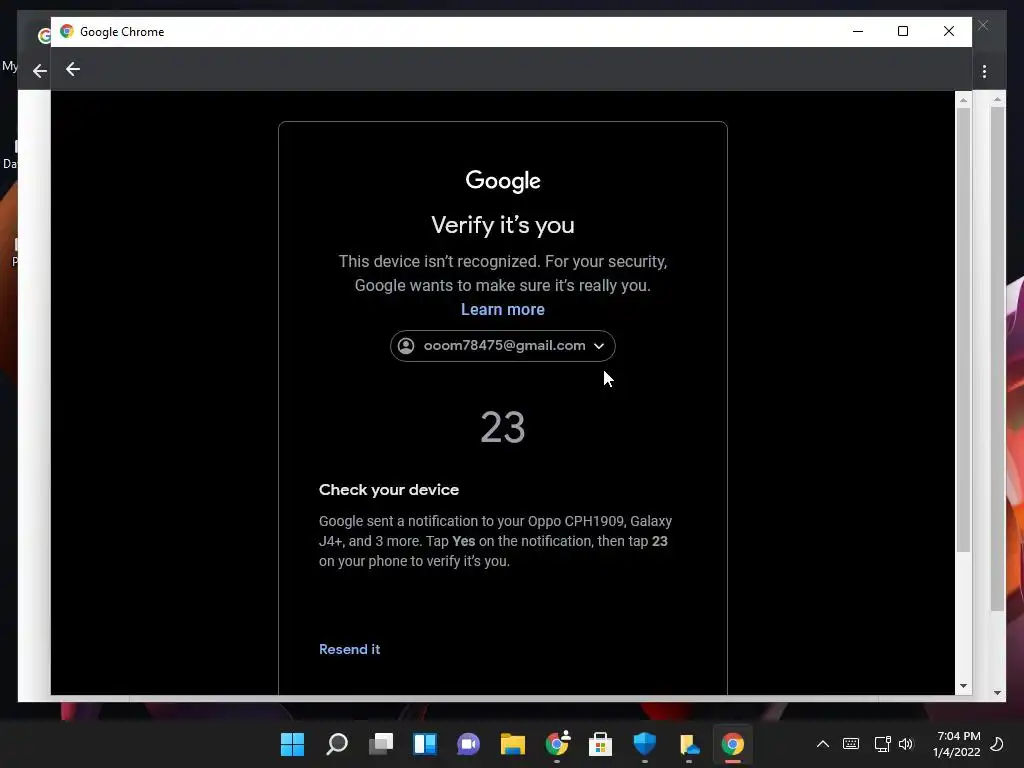Open the folder-with-cloud app on the taskbar

(689, 744)
